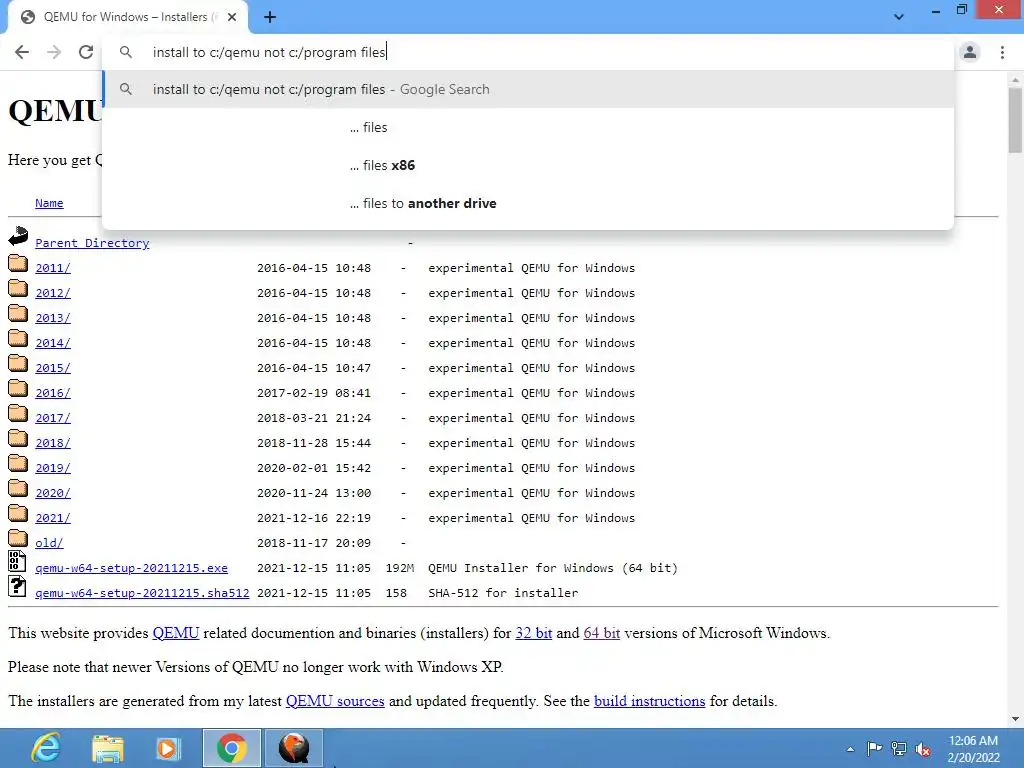
Task: Click the browser back arrow
Action: (22, 52)
